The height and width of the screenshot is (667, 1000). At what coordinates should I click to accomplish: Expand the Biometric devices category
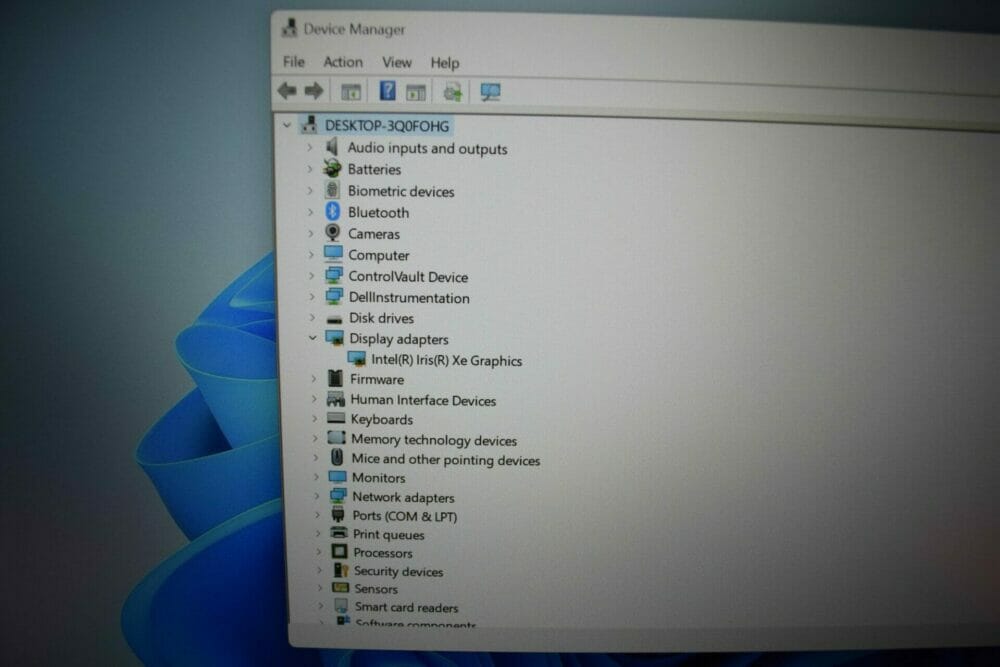[x=310, y=190]
